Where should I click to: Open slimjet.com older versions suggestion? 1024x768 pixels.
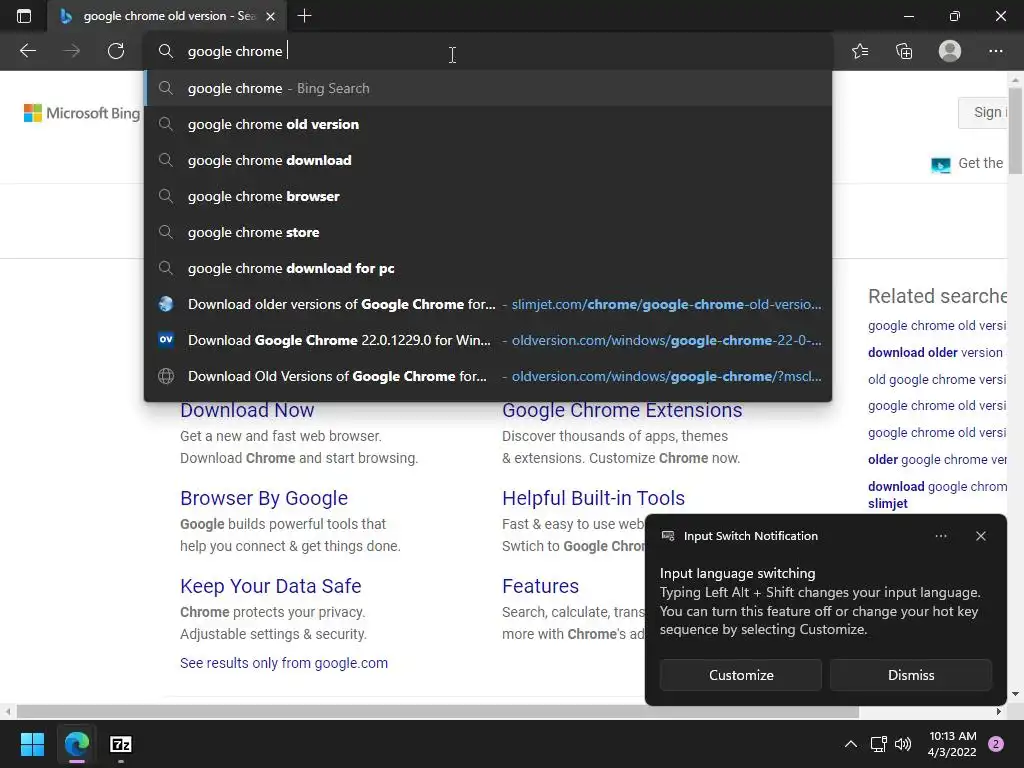point(488,304)
